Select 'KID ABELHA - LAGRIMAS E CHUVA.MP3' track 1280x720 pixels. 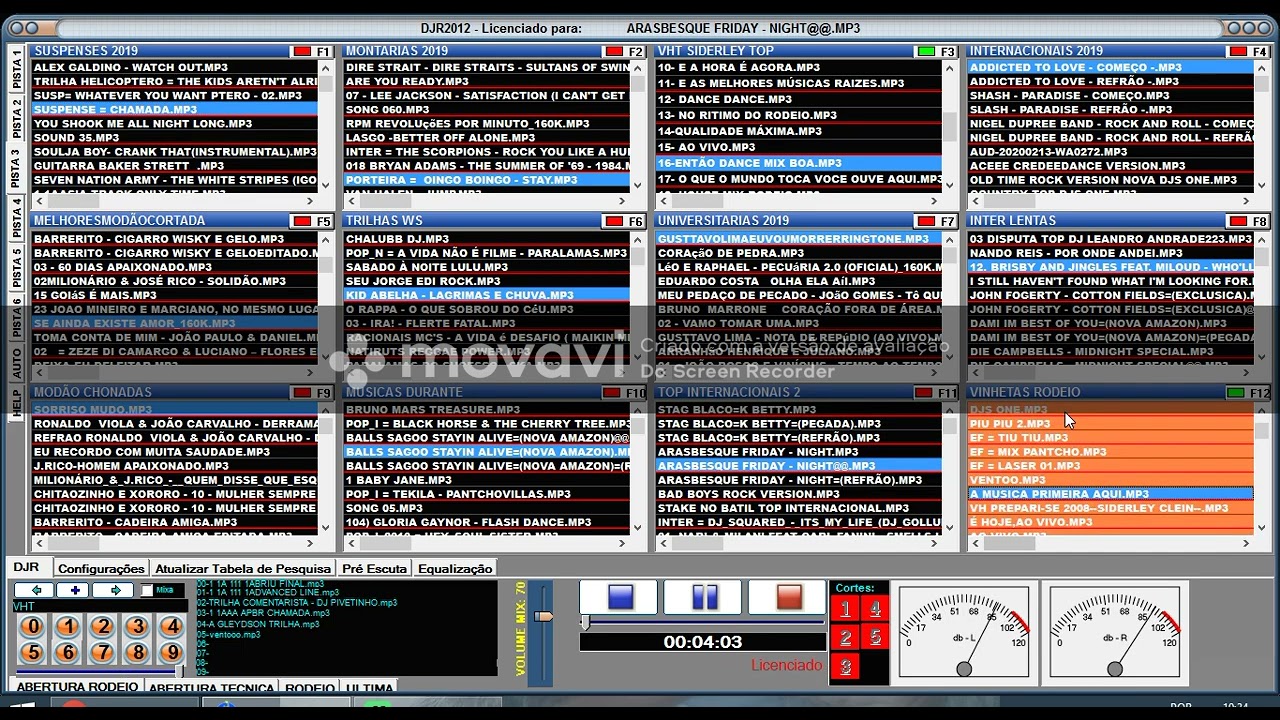pos(486,295)
